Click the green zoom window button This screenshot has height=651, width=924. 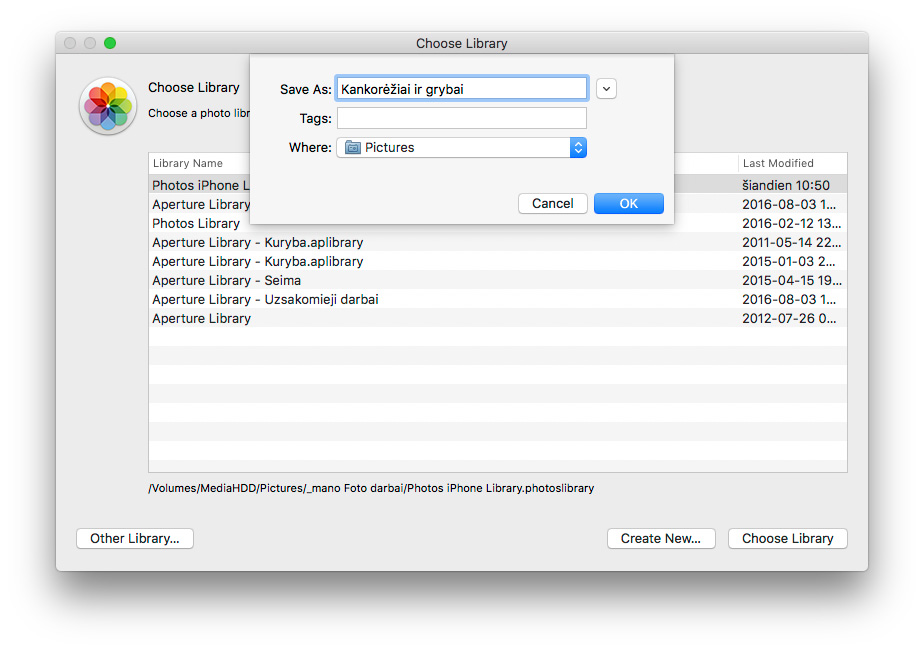pyautogui.click(x=110, y=43)
